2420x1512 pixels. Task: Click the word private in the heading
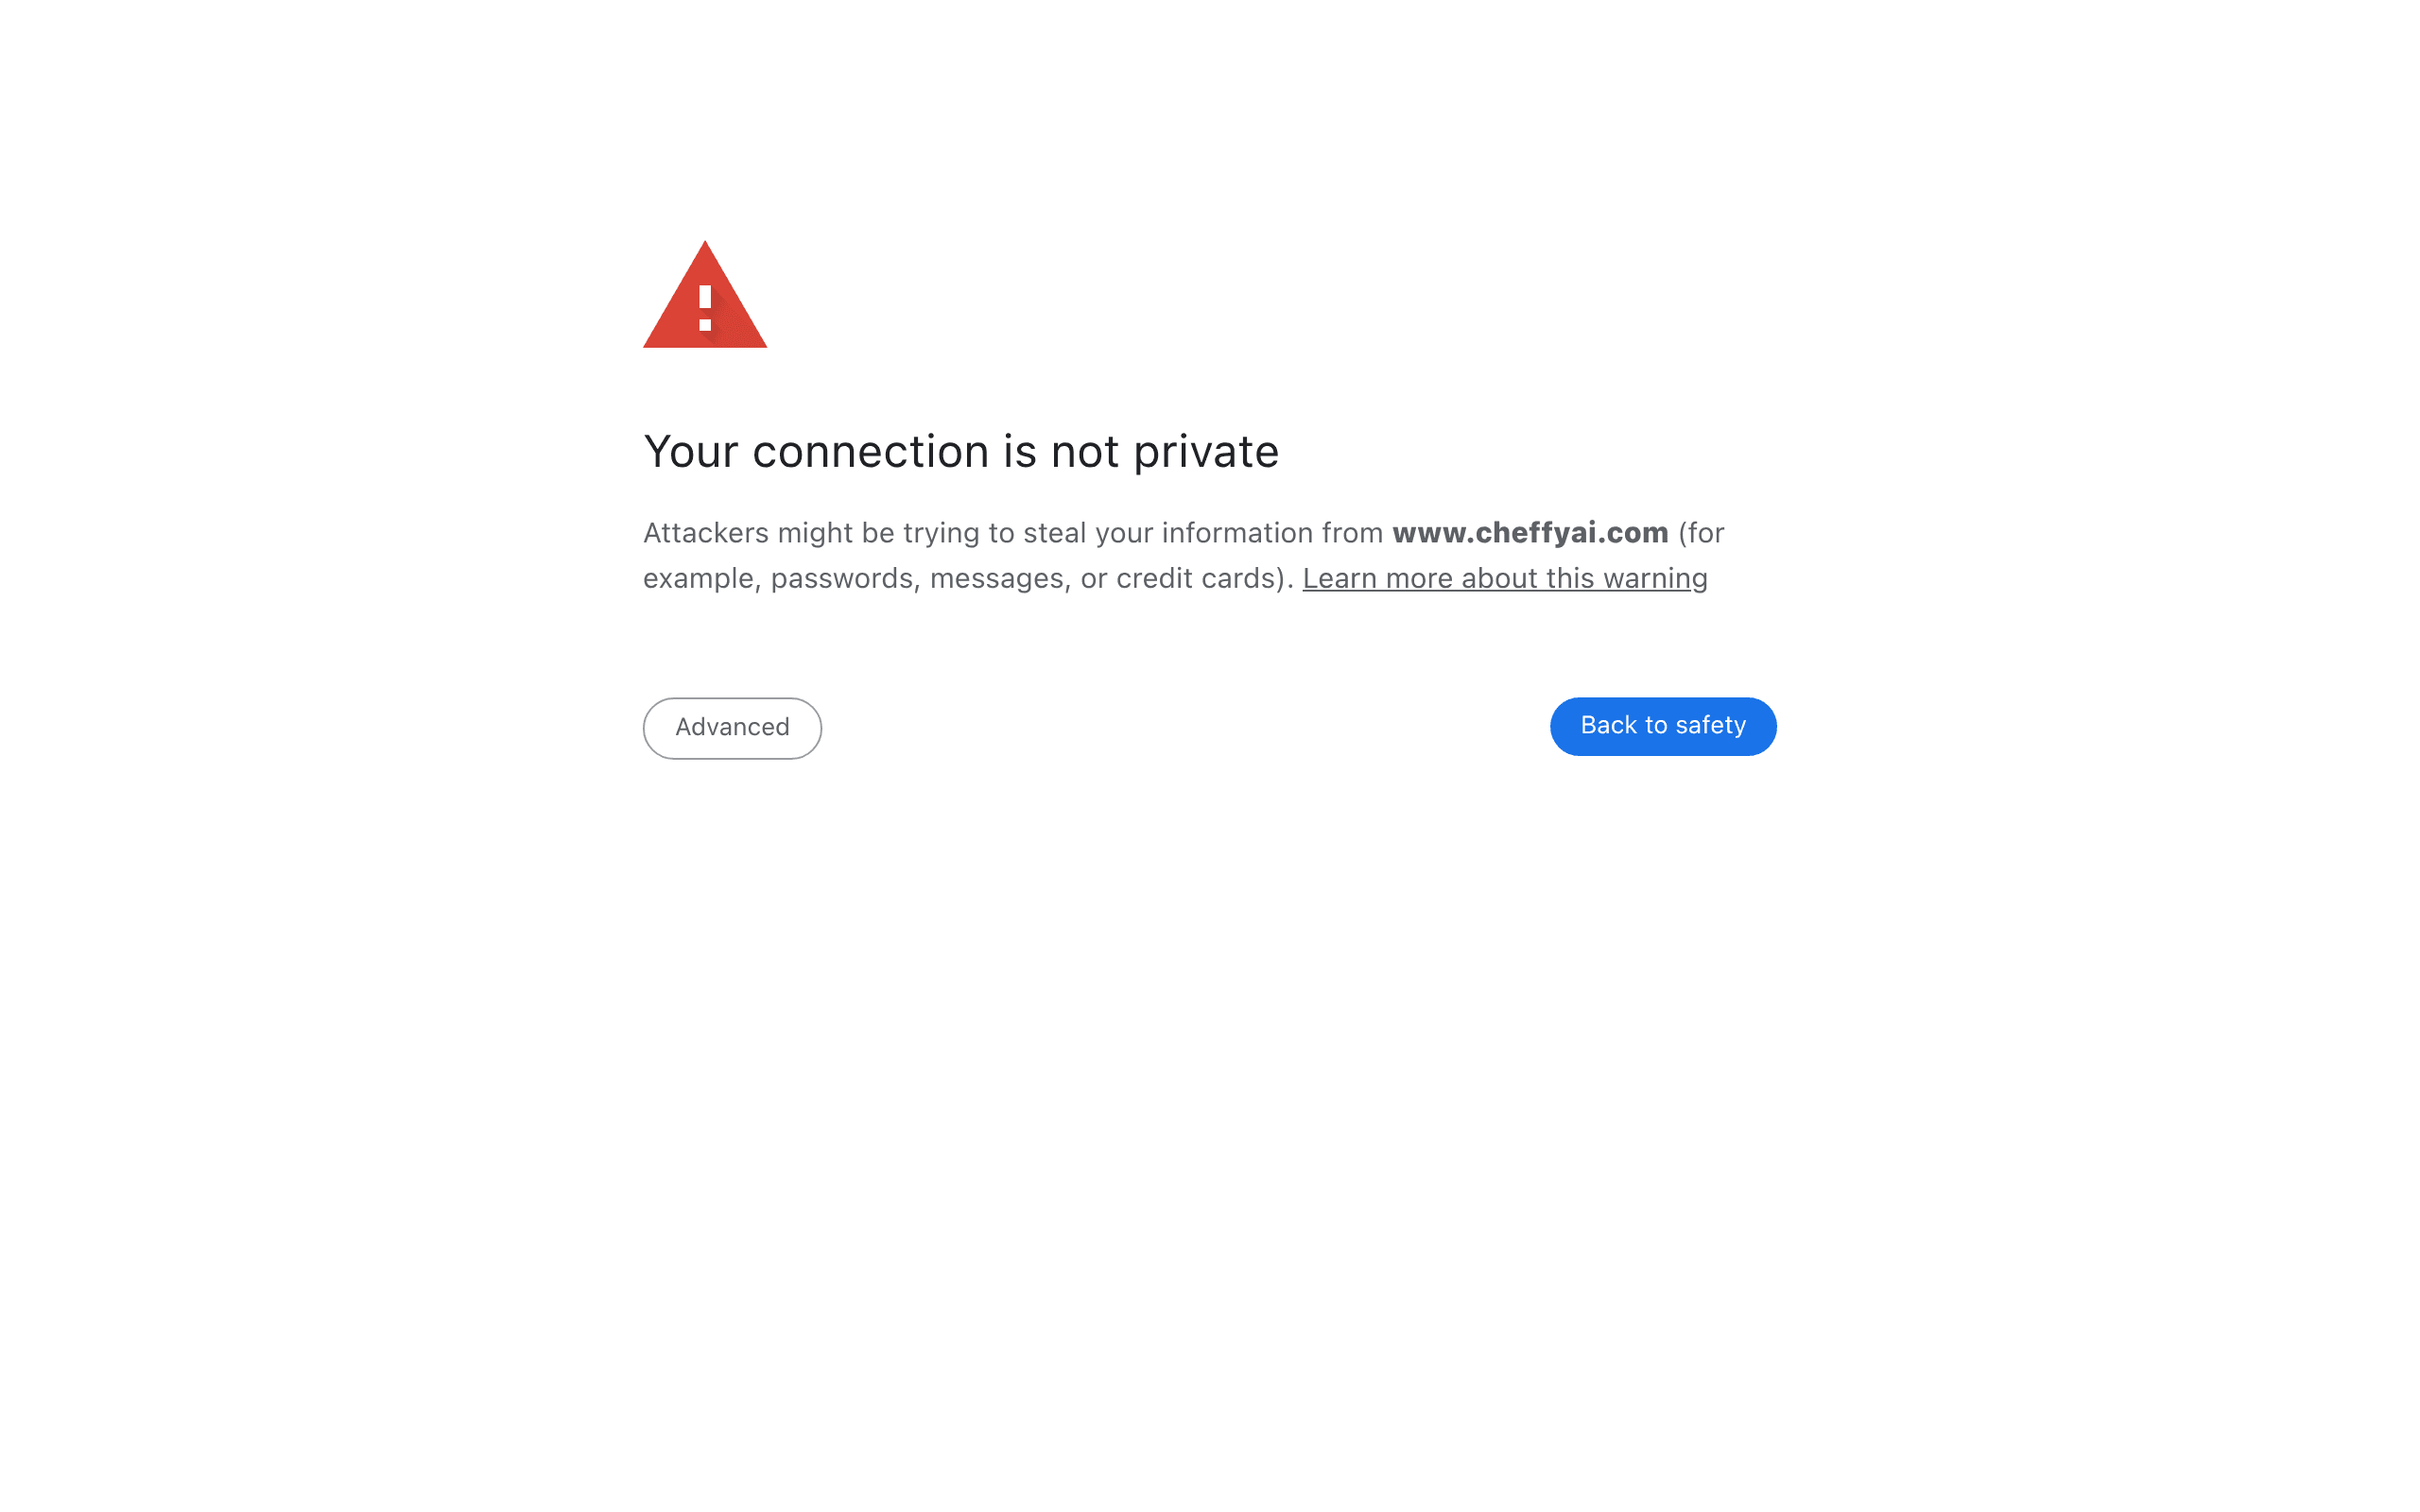[1206, 452]
